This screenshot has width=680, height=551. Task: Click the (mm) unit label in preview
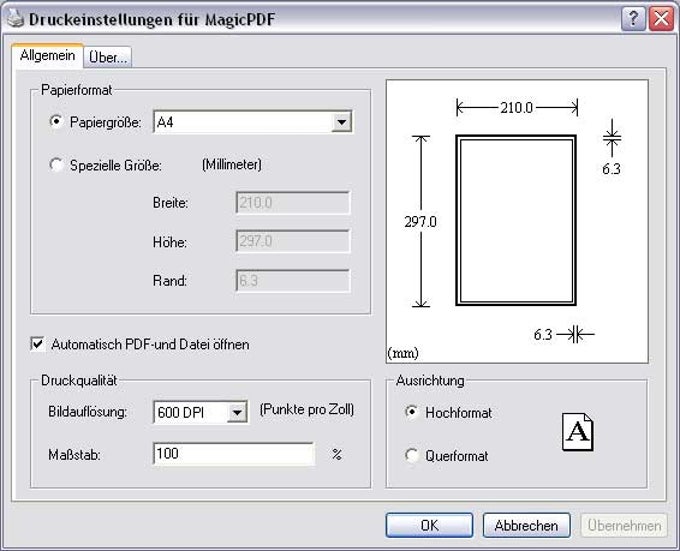coord(403,353)
